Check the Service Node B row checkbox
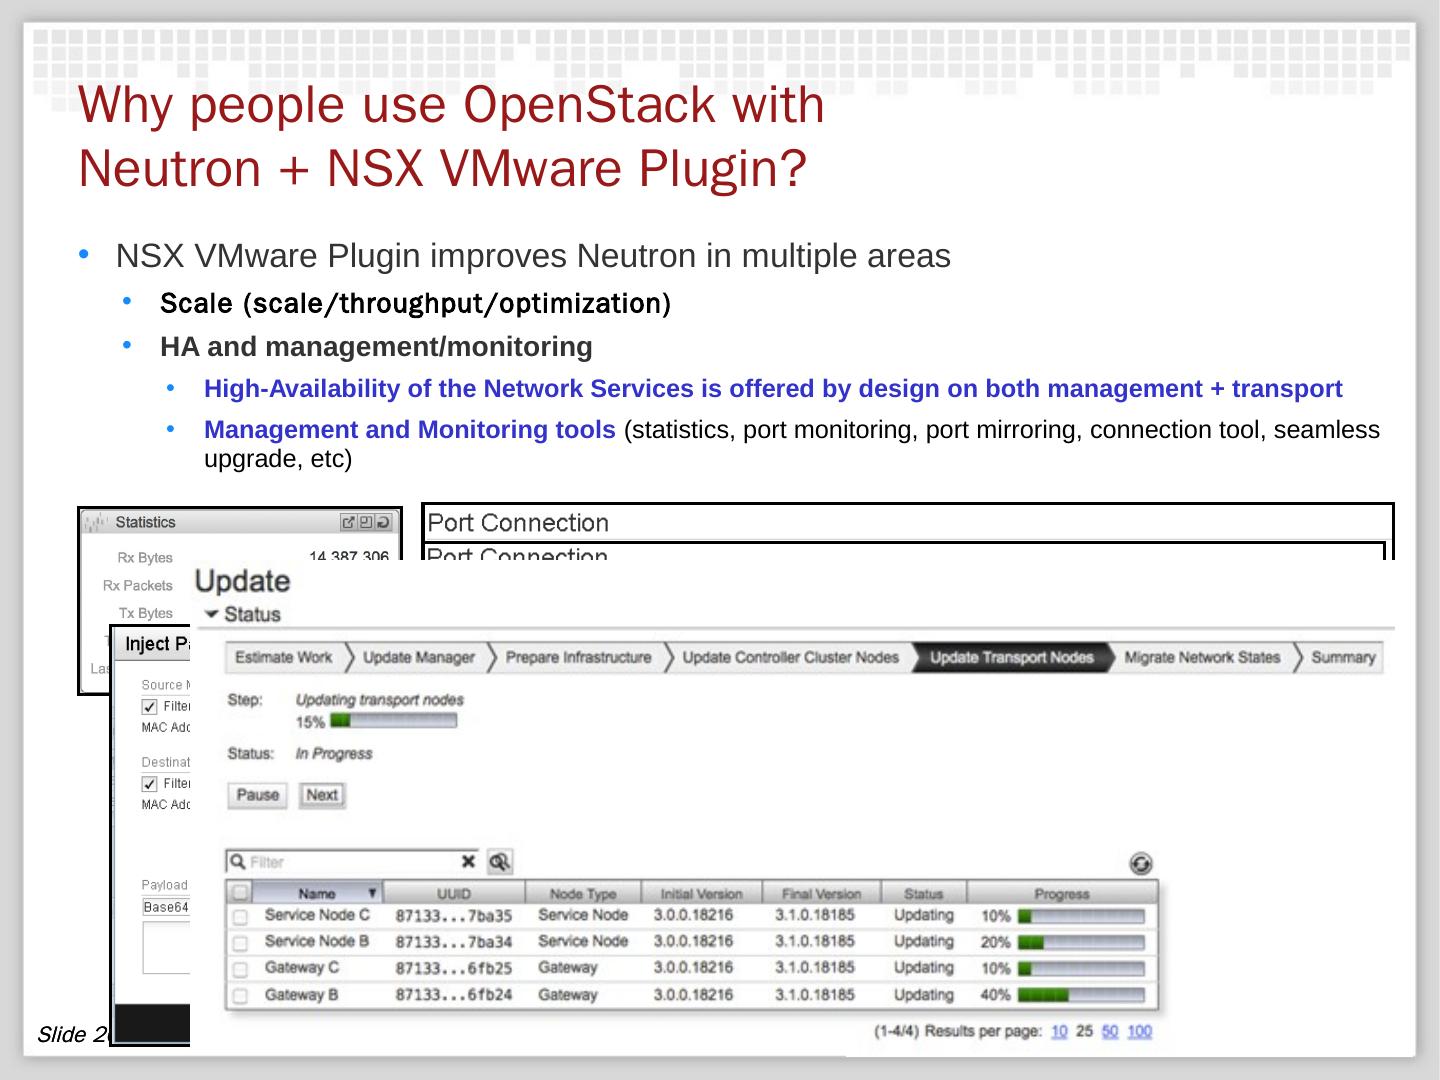 (x=240, y=943)
